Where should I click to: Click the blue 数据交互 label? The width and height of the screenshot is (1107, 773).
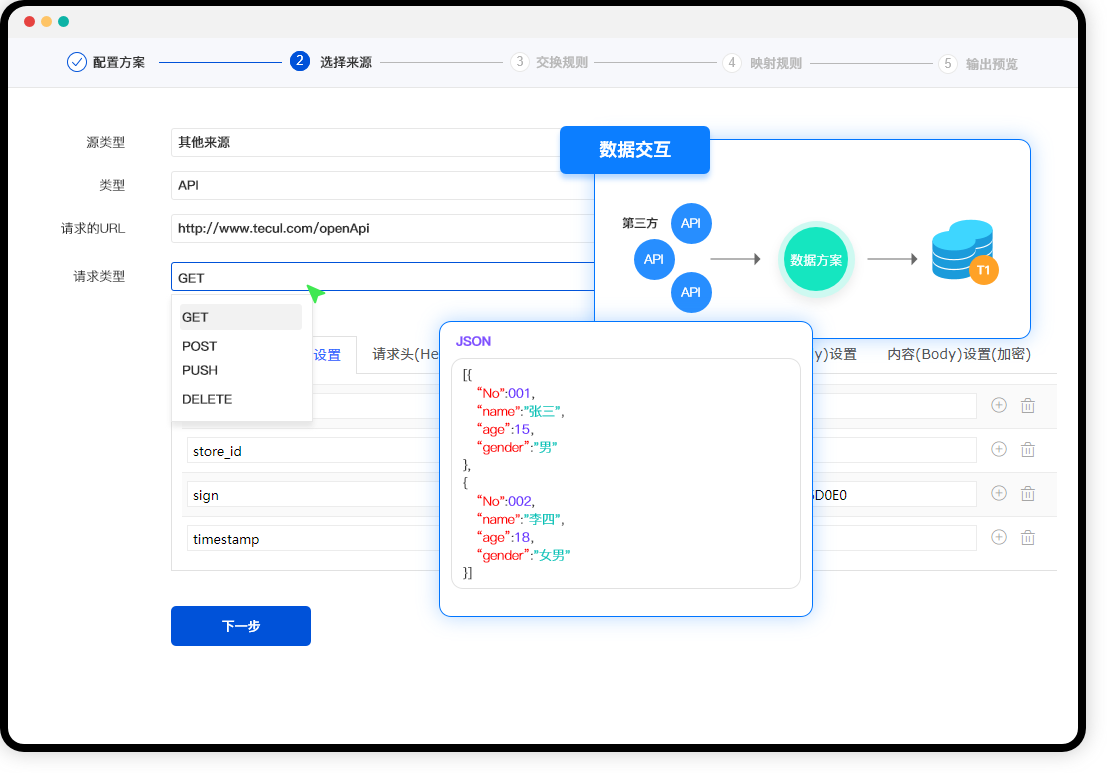[635, 150]
